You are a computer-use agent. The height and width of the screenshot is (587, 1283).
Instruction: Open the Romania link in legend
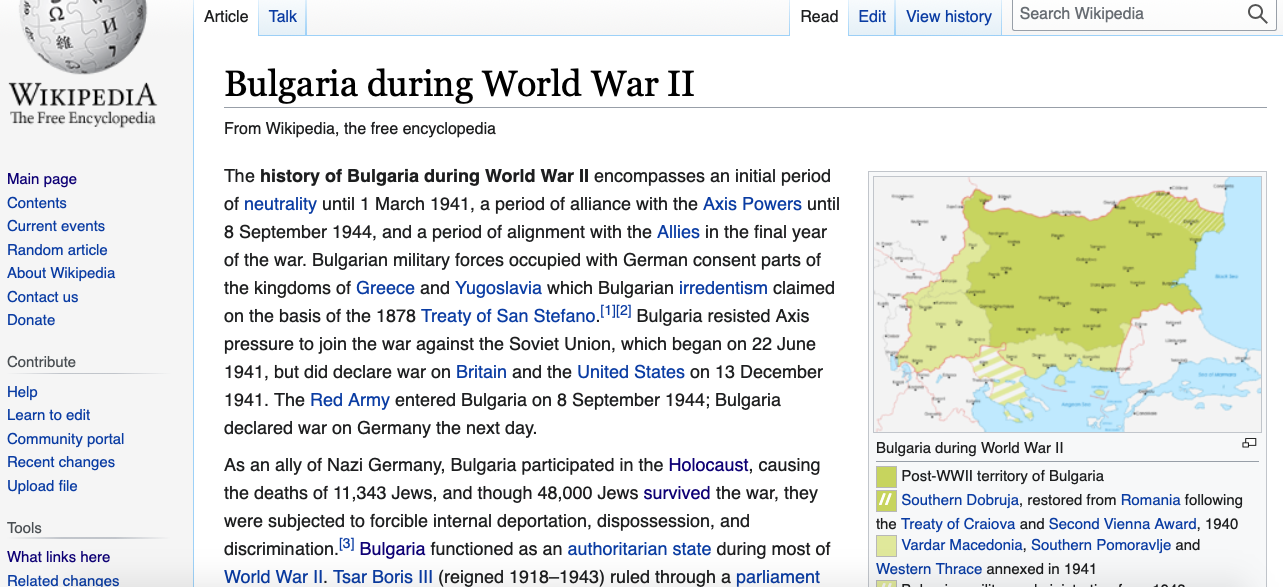[x=1150, y=500]
